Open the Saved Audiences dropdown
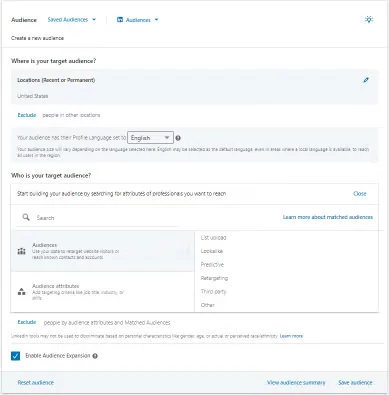The width and height of the screenshot is (389, 395). click(72, 20)
